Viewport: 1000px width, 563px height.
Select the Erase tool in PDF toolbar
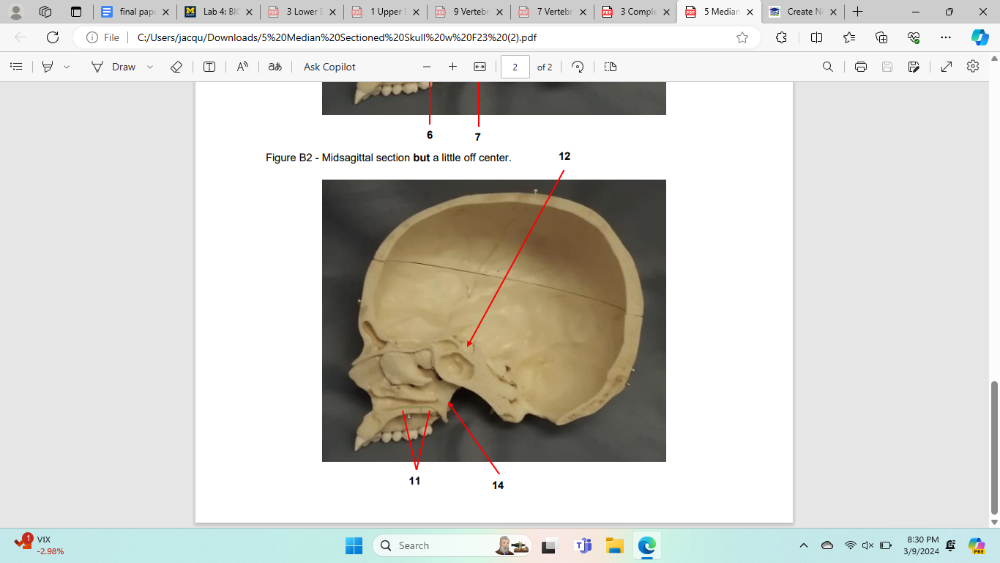coord(176,67)
